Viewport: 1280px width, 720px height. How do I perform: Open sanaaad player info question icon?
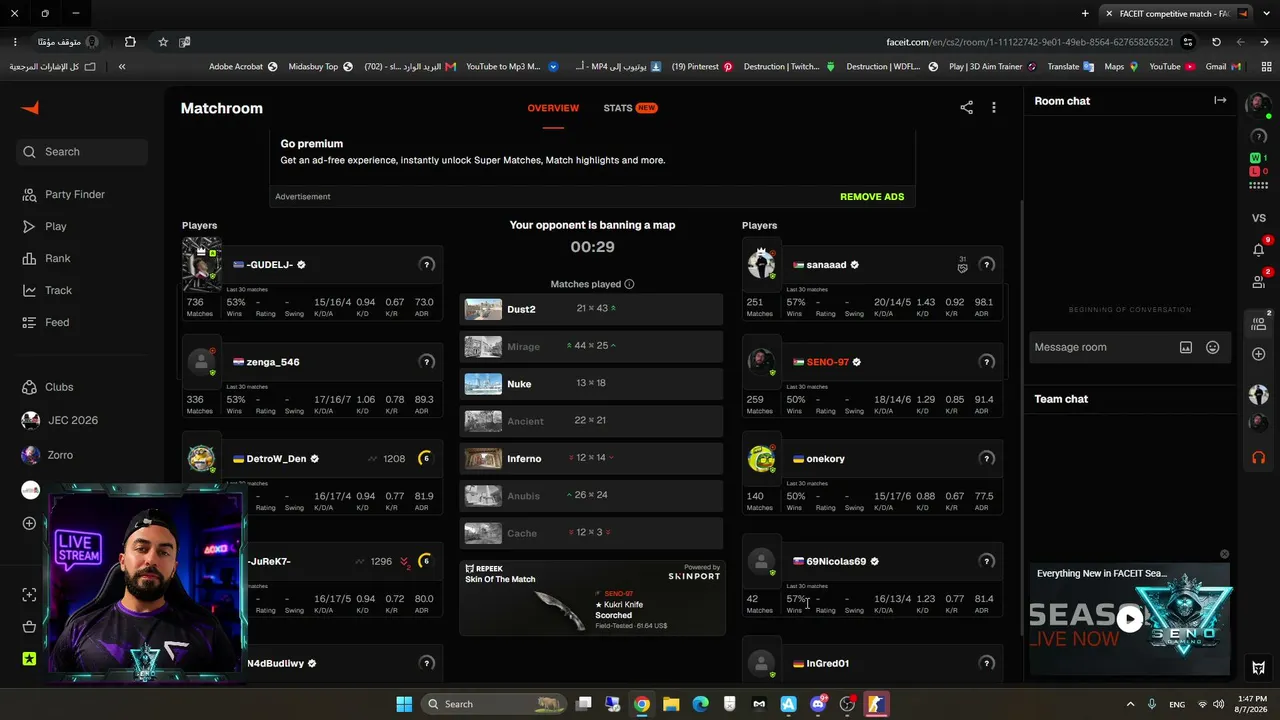pos(987,265)
